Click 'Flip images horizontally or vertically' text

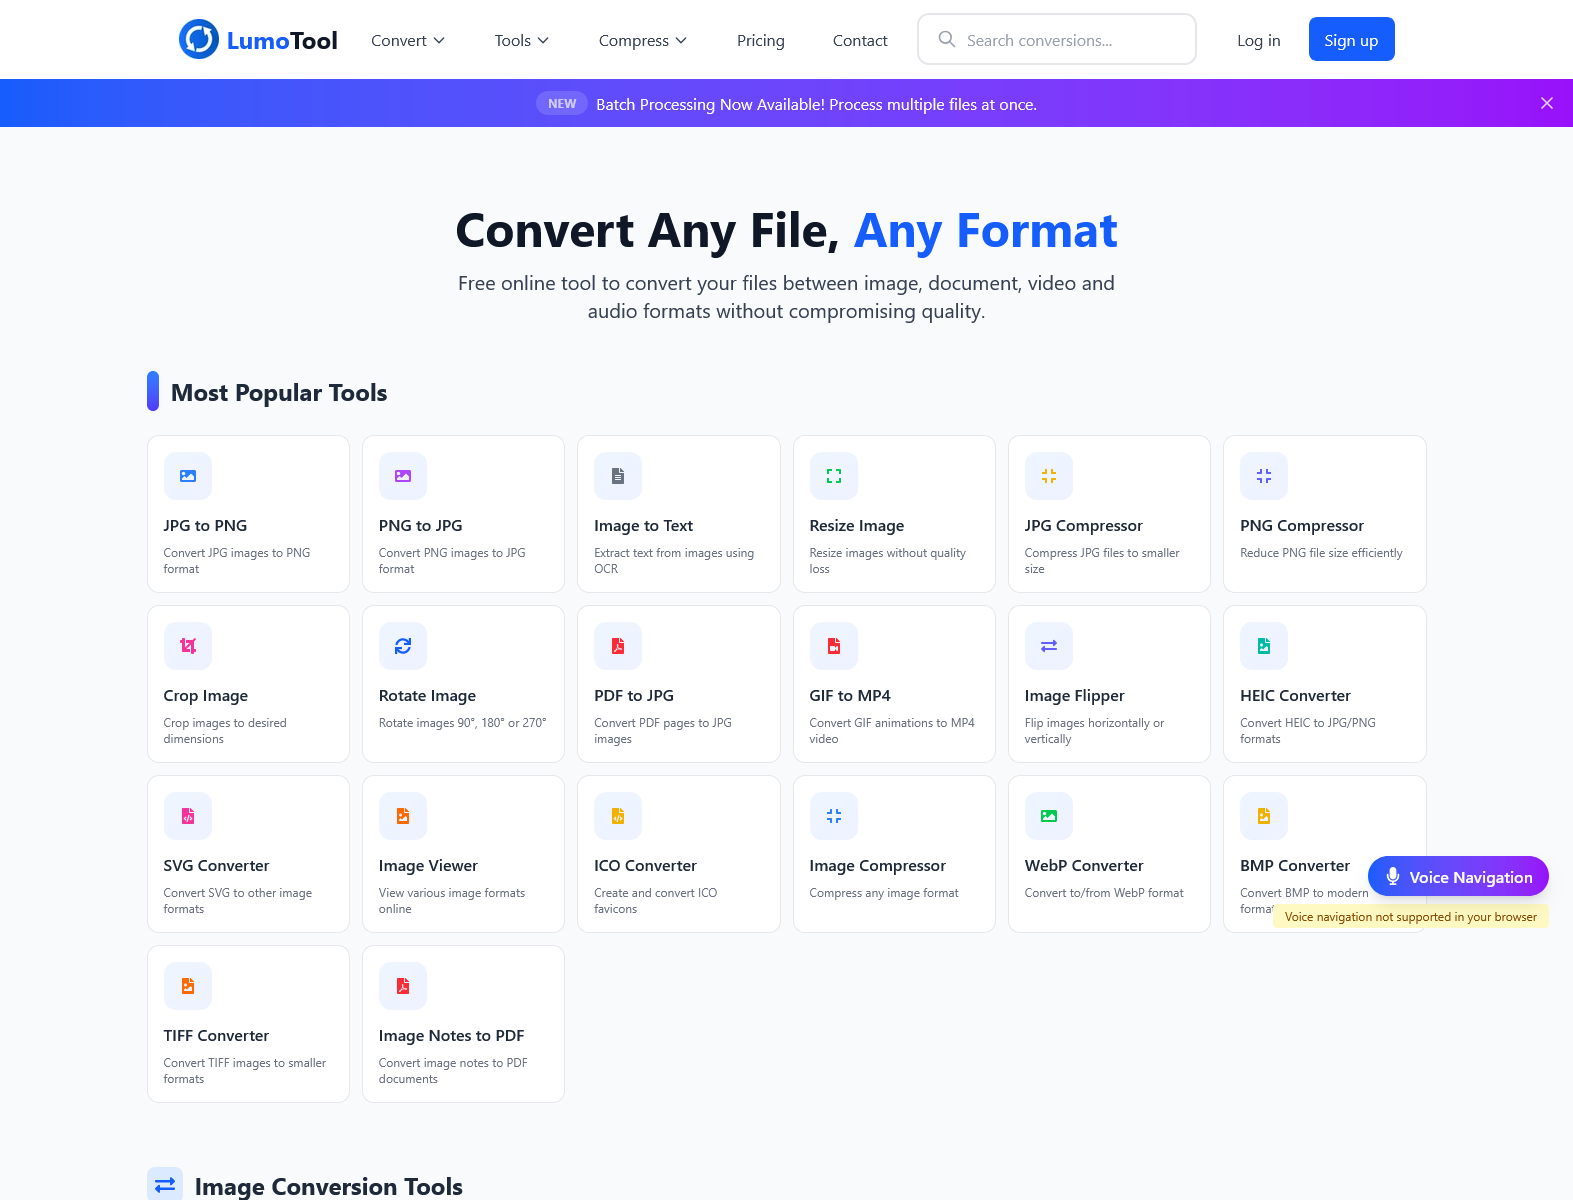point(1094,731)
